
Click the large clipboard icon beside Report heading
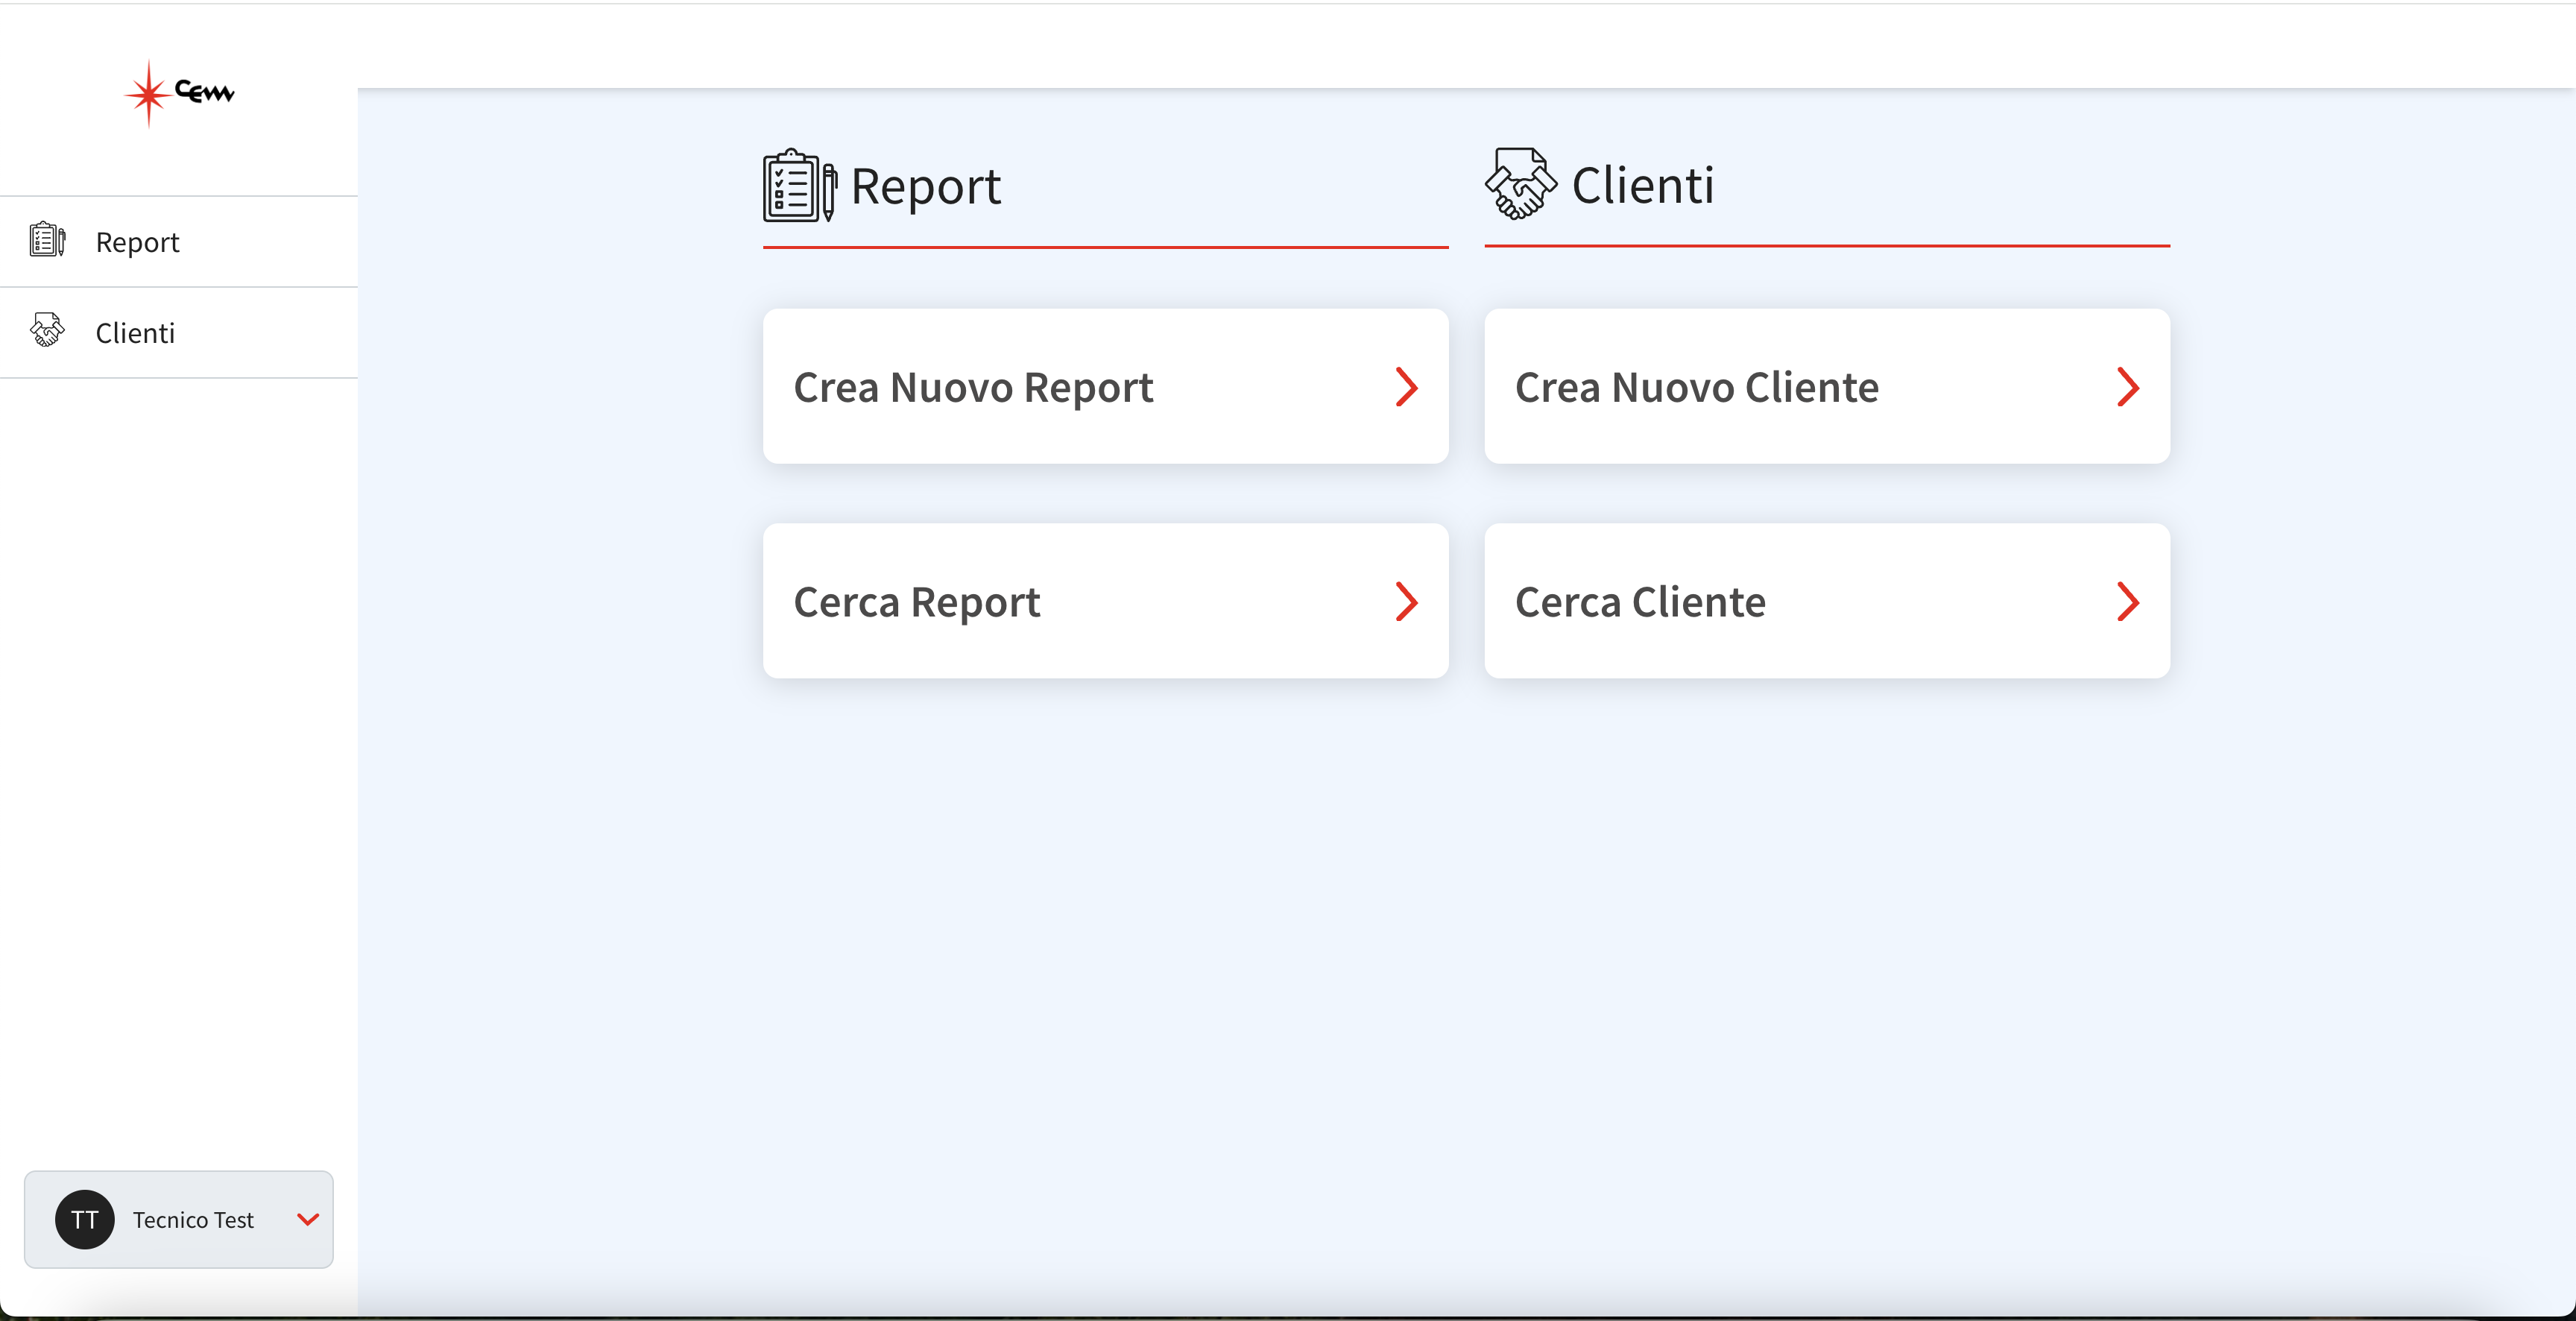[800, 185]
